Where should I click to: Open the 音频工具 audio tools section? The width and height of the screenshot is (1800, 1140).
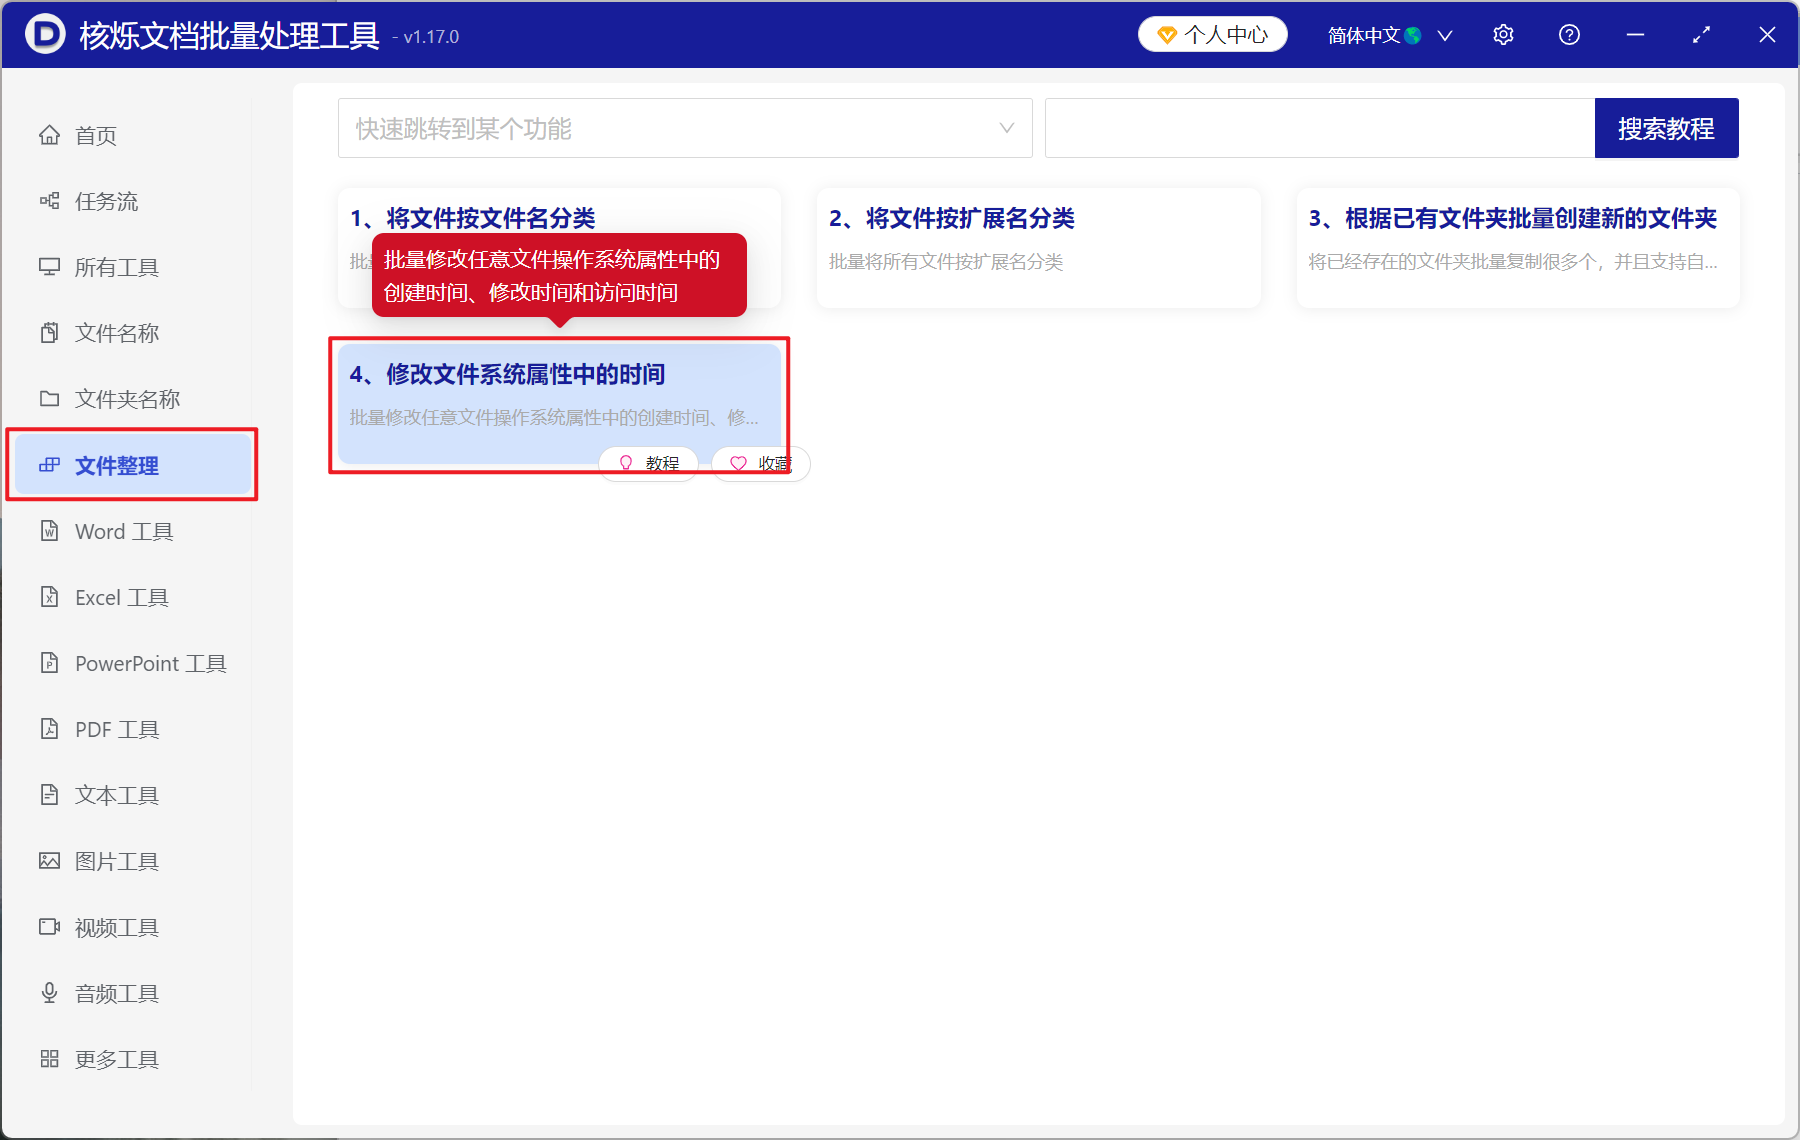(x=115, y=993)
